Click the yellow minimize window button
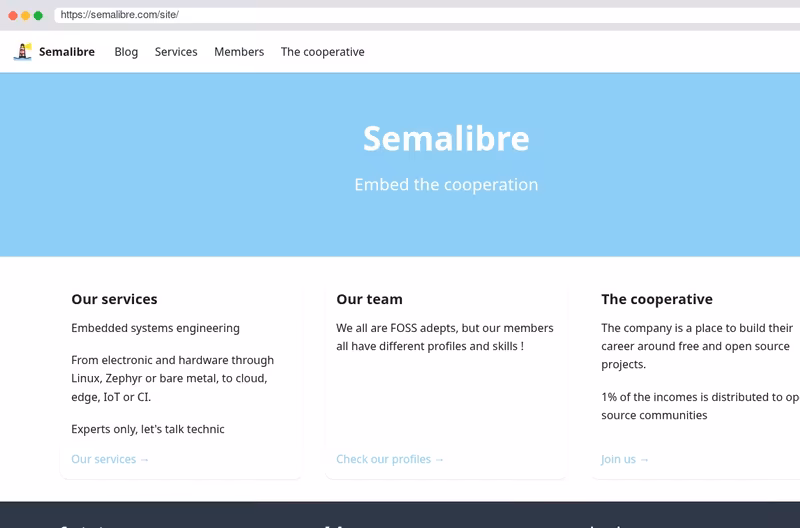This screenshot has width=800, height=528. 26,15
